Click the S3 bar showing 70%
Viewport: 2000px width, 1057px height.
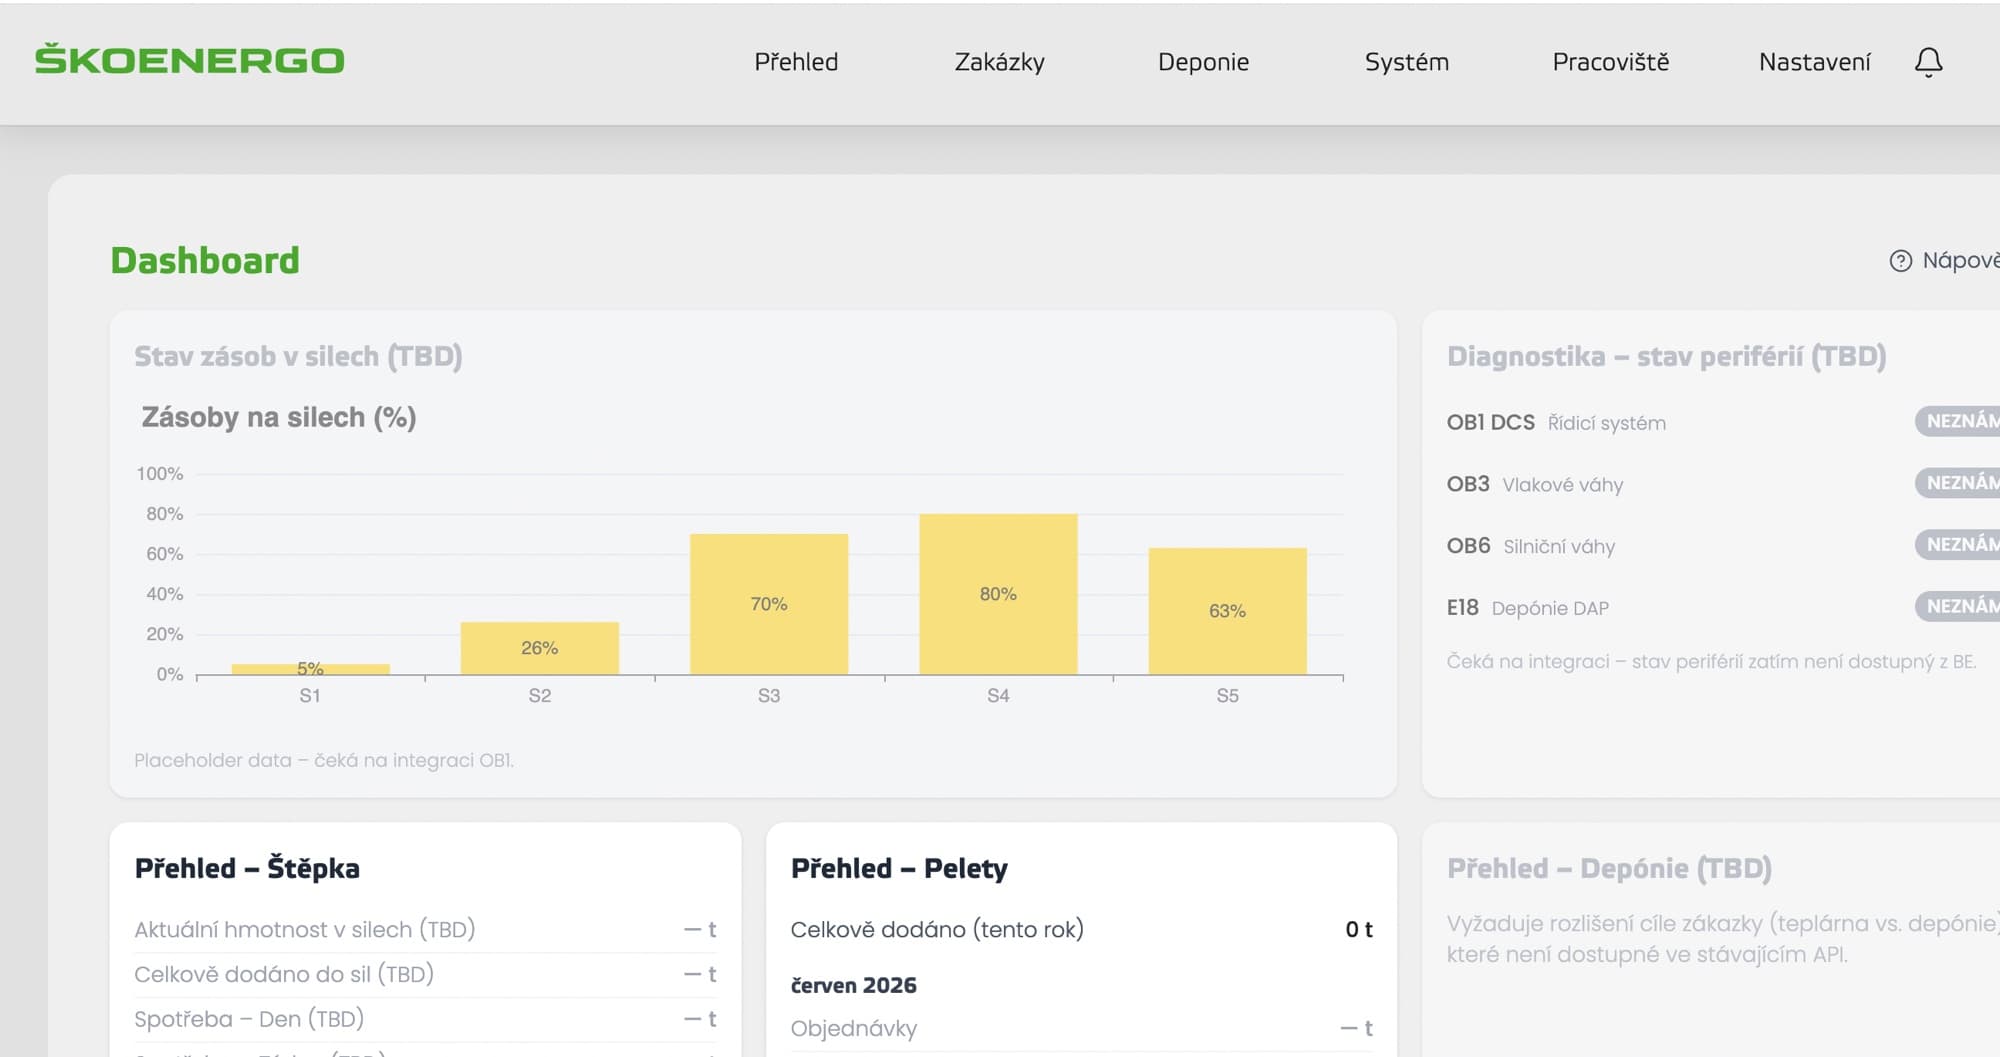pyautogui.click(x=769, y=604)
